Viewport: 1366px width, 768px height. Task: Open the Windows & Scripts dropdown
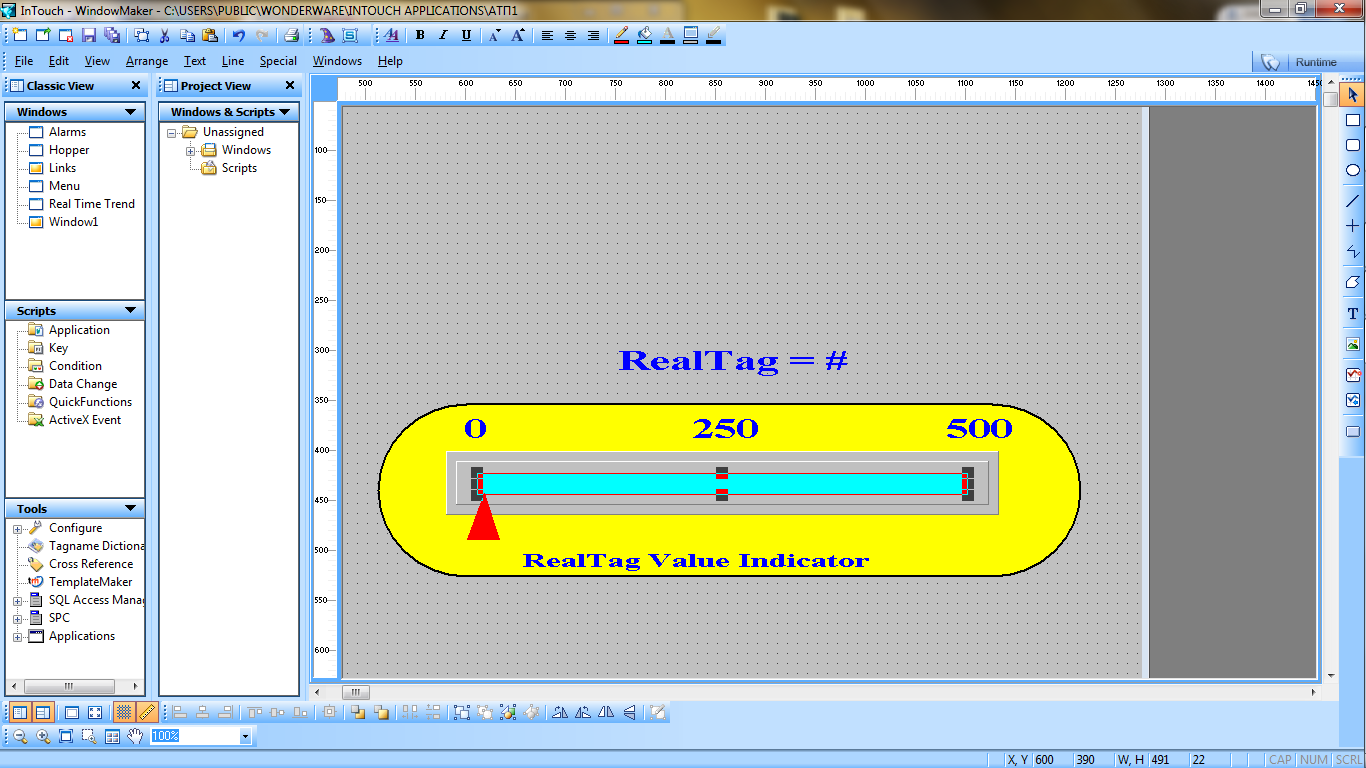[284, 112]
